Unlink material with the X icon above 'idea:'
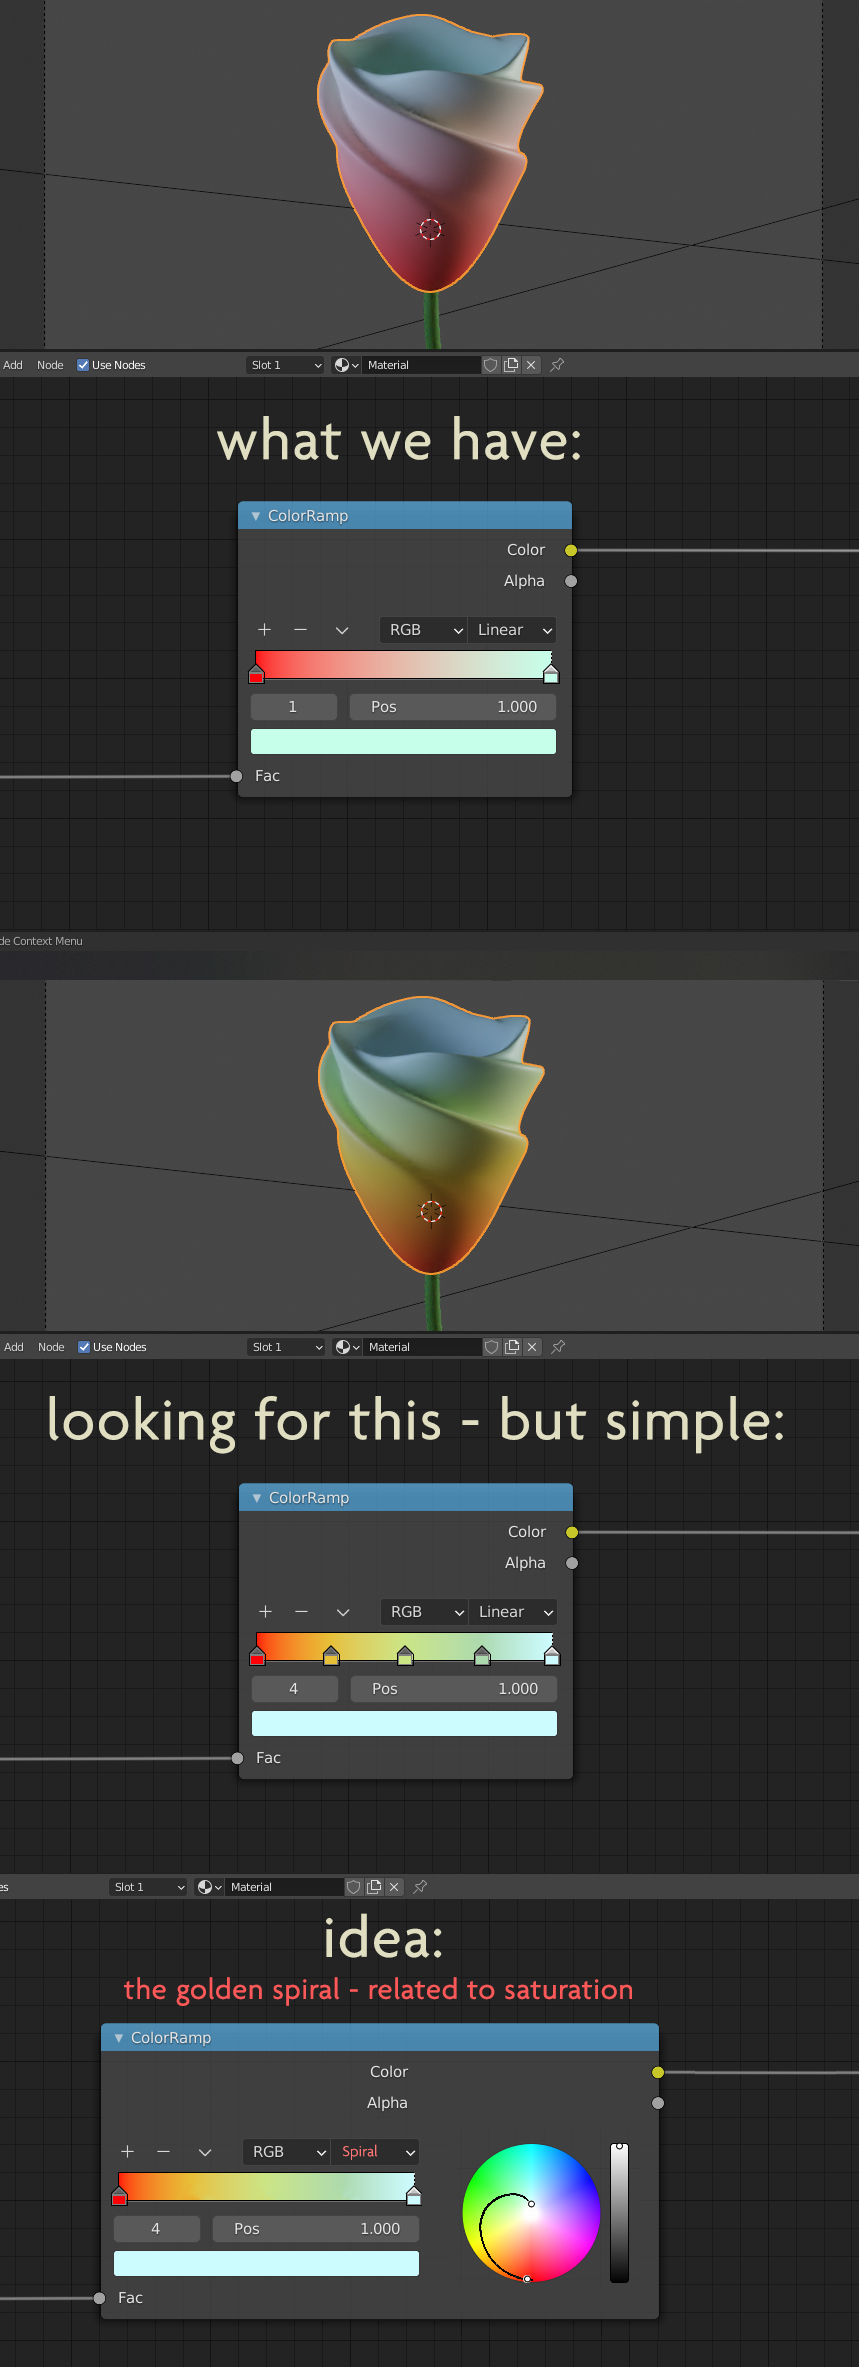Viewport: 859px width, 2367px height. [x=394, y=1887]
